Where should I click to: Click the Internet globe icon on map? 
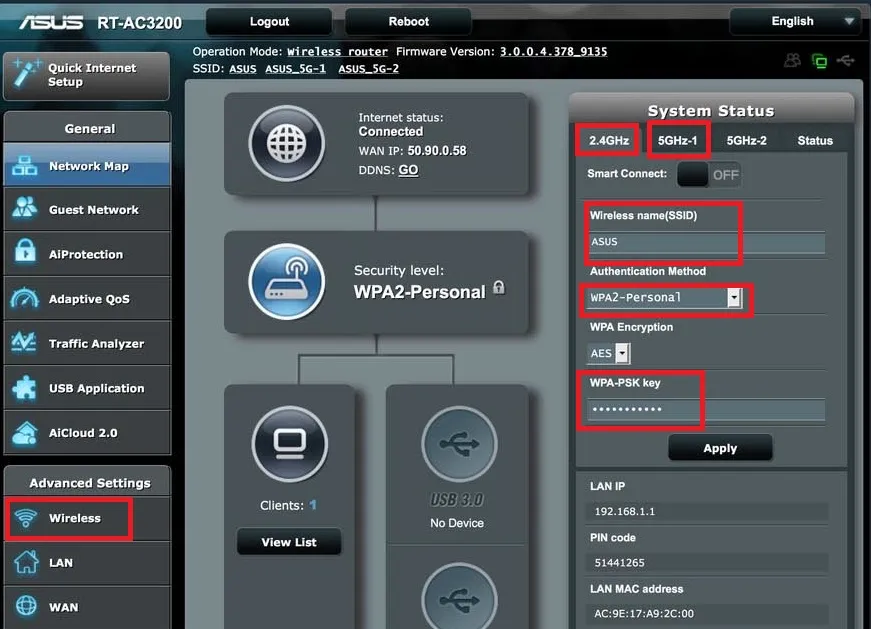[x=287, y=143]
